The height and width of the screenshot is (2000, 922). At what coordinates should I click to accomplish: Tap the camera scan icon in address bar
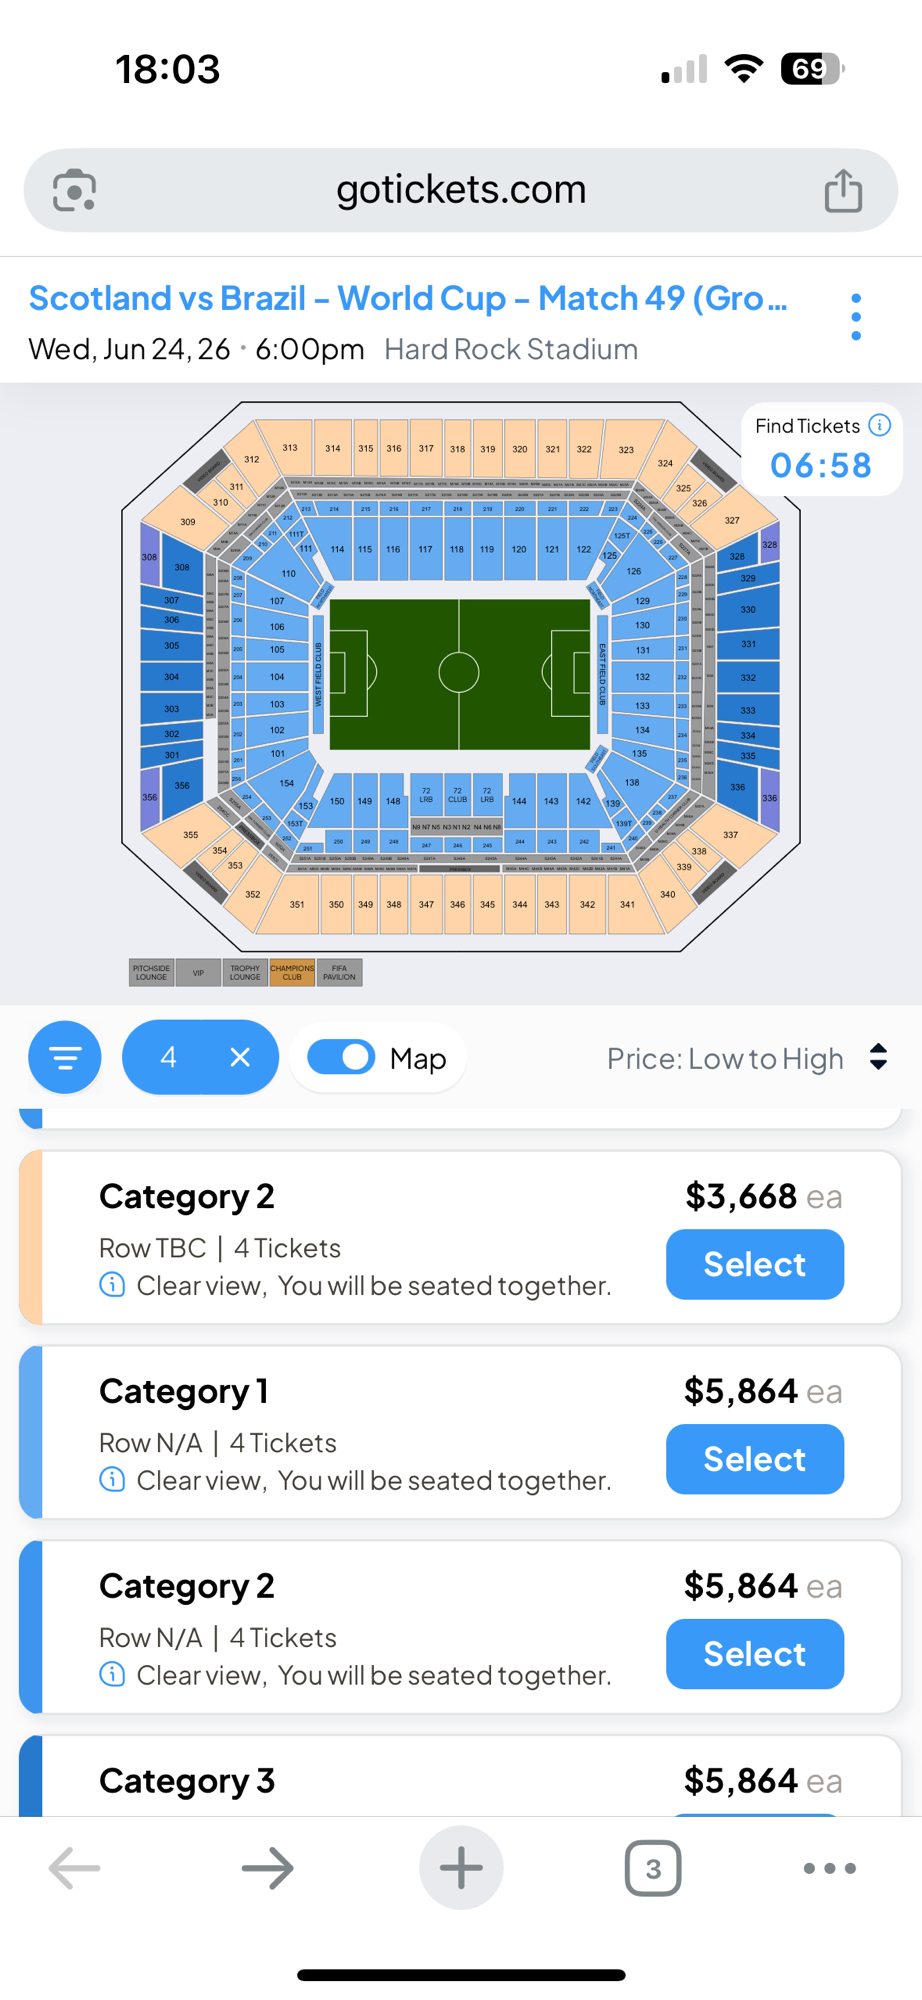coord(75,190)
